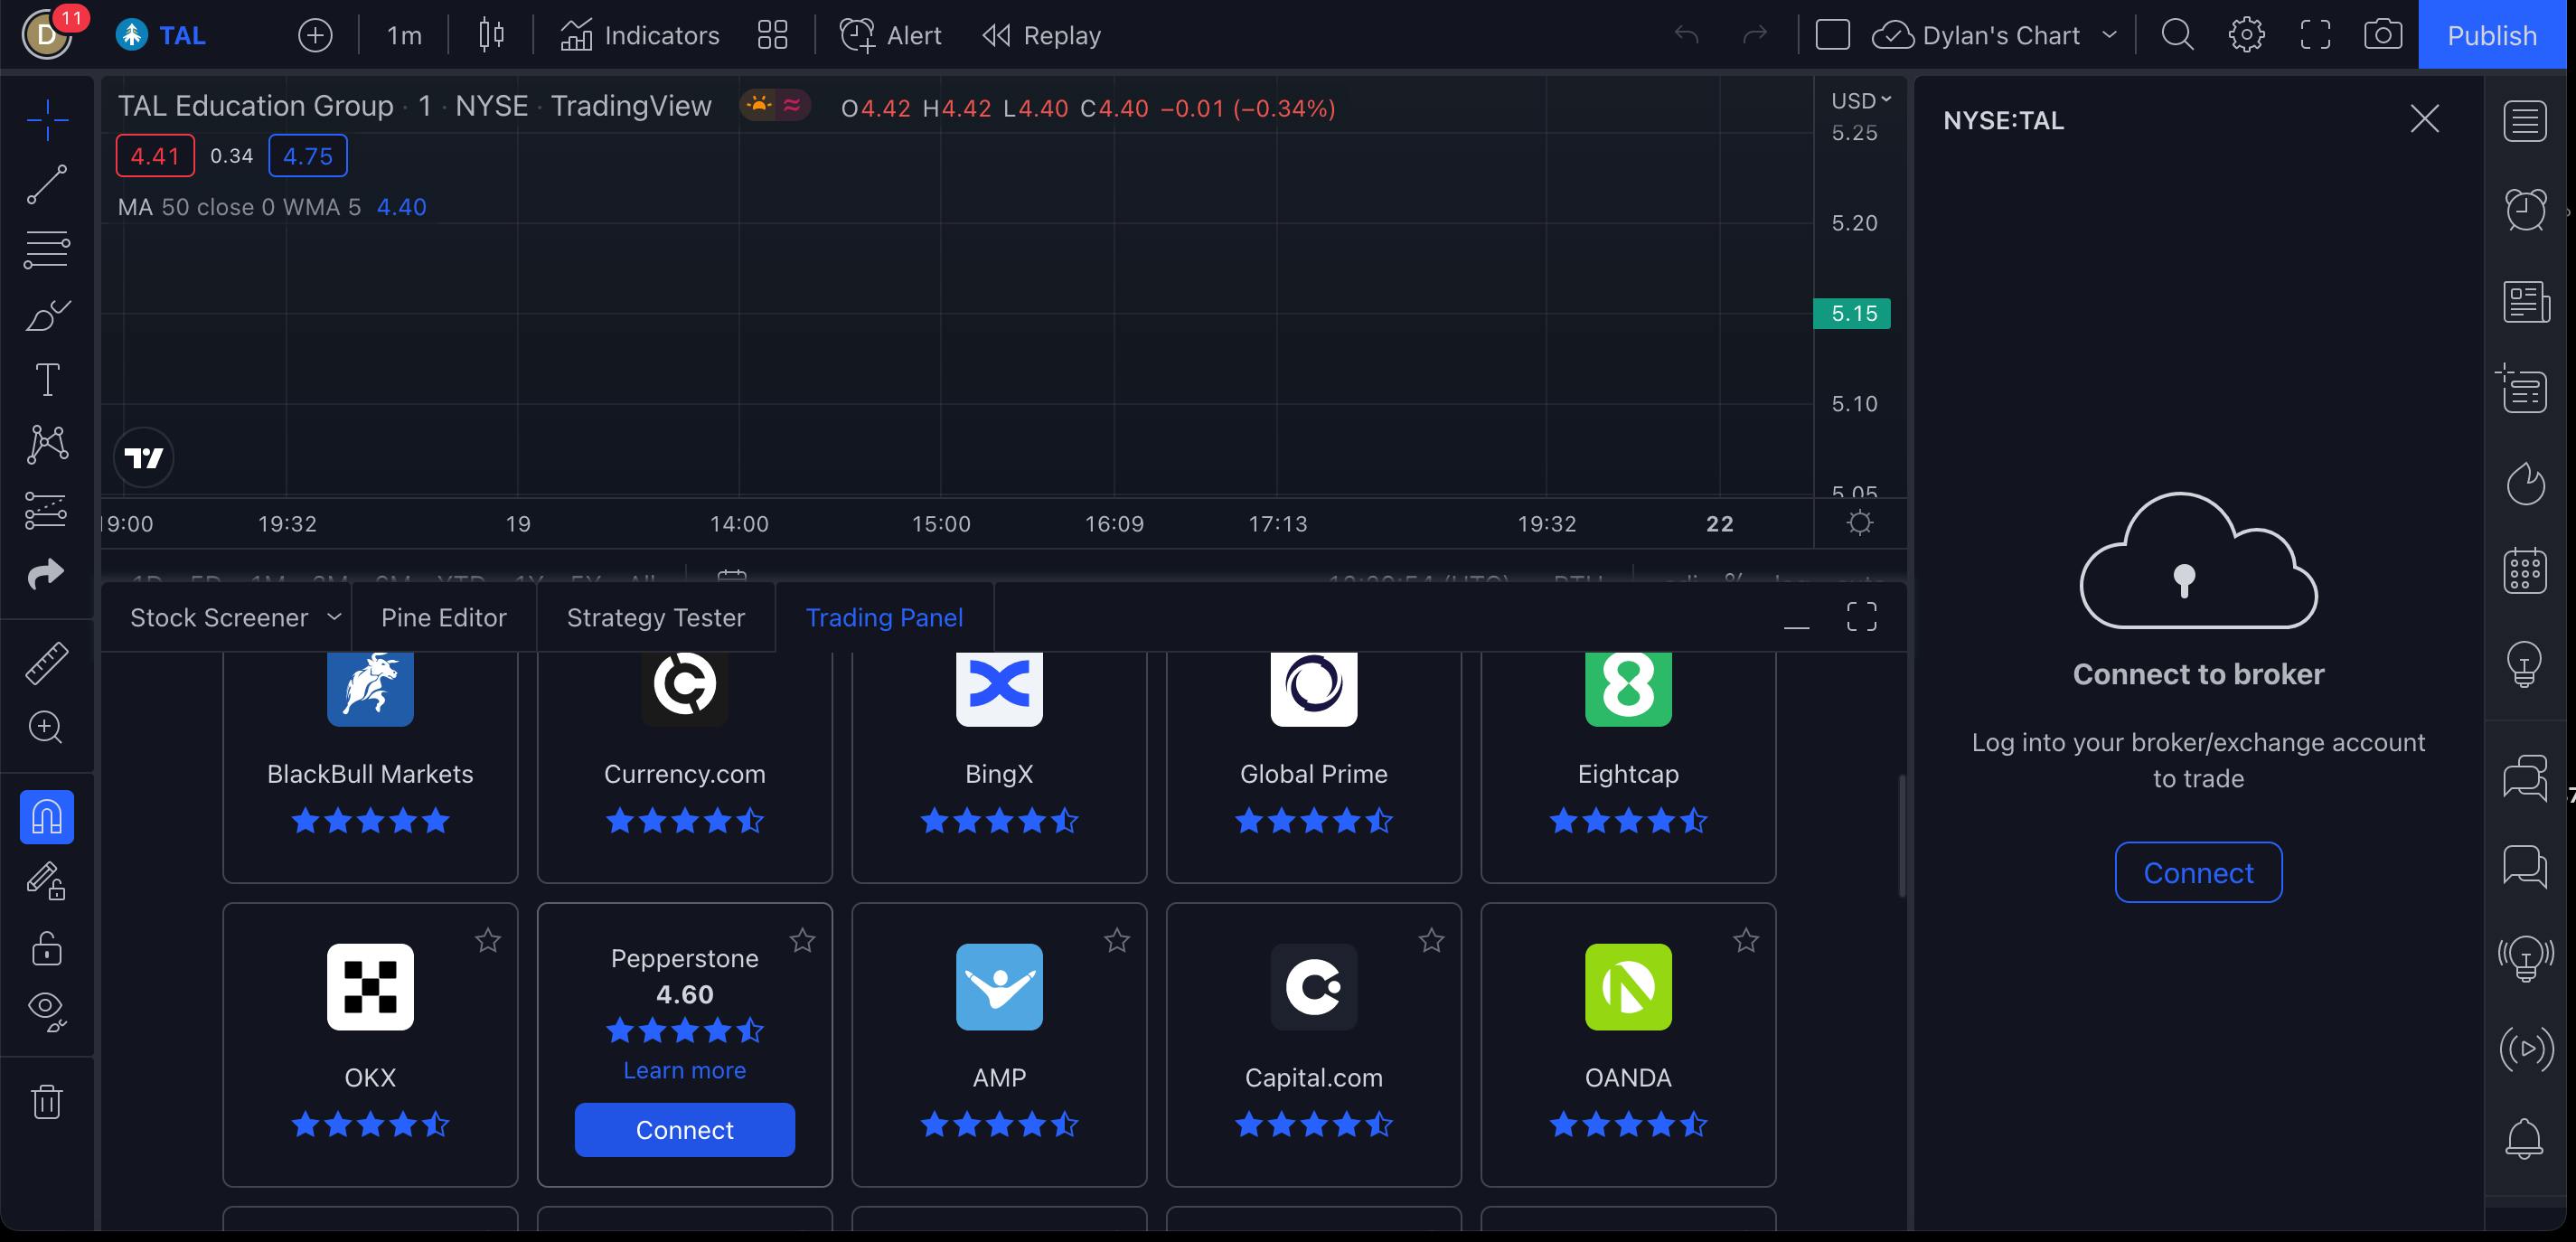This screenshot has height=1242, width=2576.
Task: Open indicator templates grid icon
Action: (772, 36)
